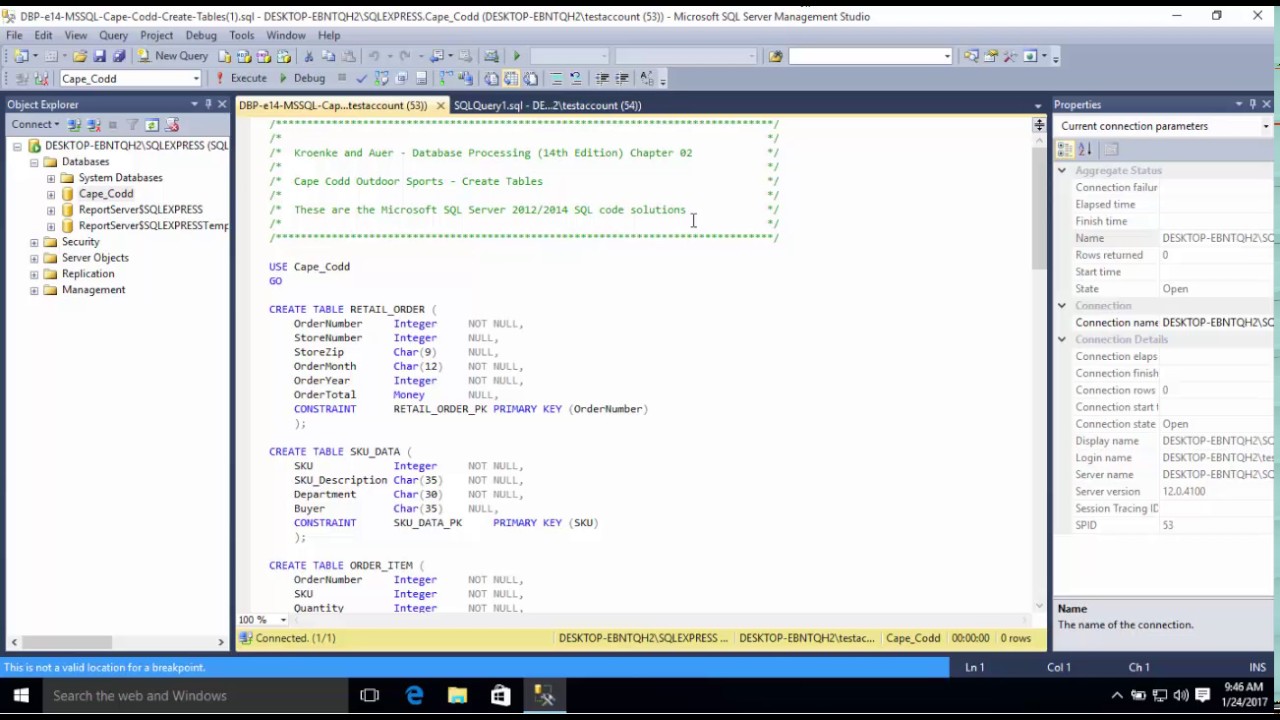This screenshot has width=1280, height=720.
Task: Open the Query menu
Action: coord(113,35)
